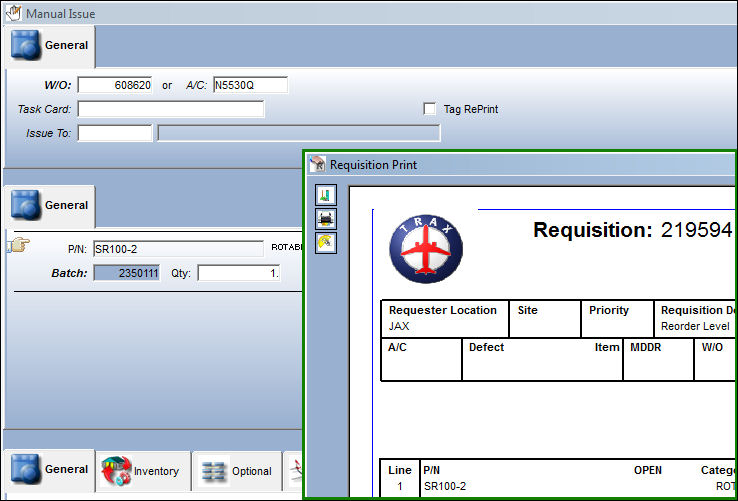
Task: Click the 'Defect' column header
Action: 486,347
